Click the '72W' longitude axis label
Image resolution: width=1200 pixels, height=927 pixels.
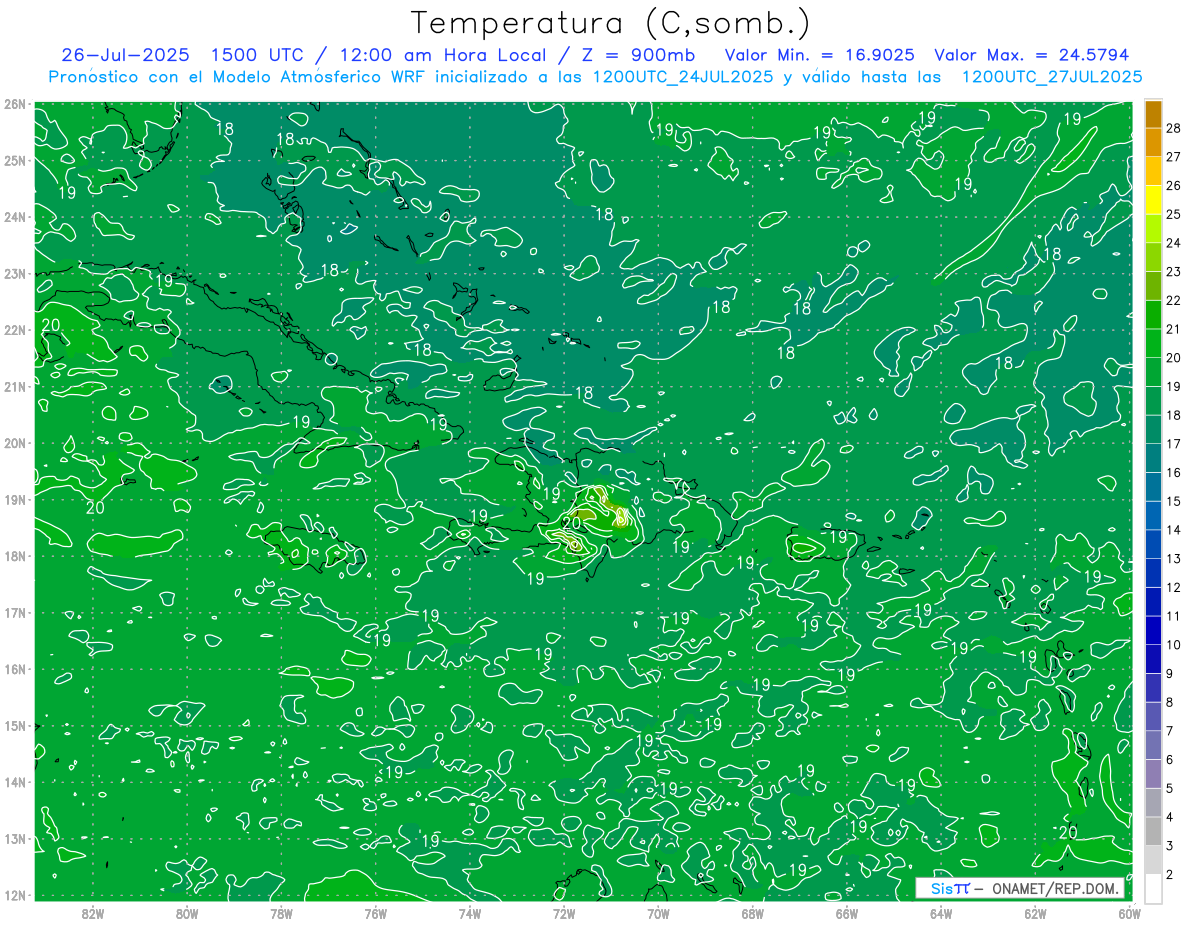click(x=564, y=913)
